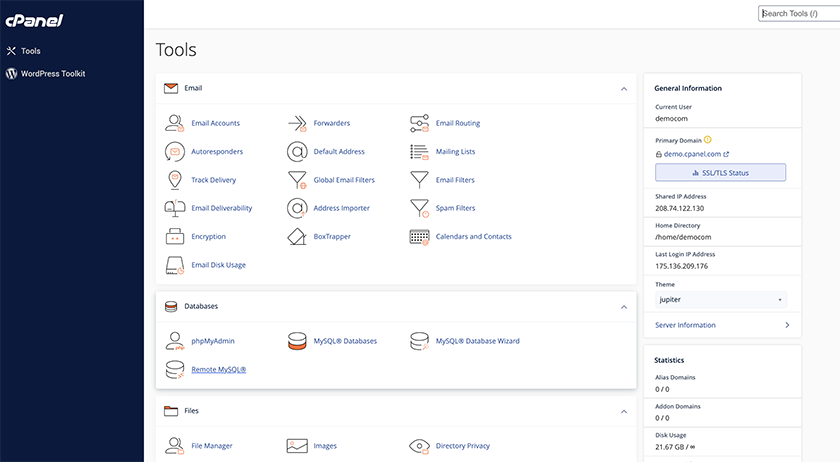Click the Server Information link
The height and width of the screenshot is (462, 840).
click(x=685, y=325)
